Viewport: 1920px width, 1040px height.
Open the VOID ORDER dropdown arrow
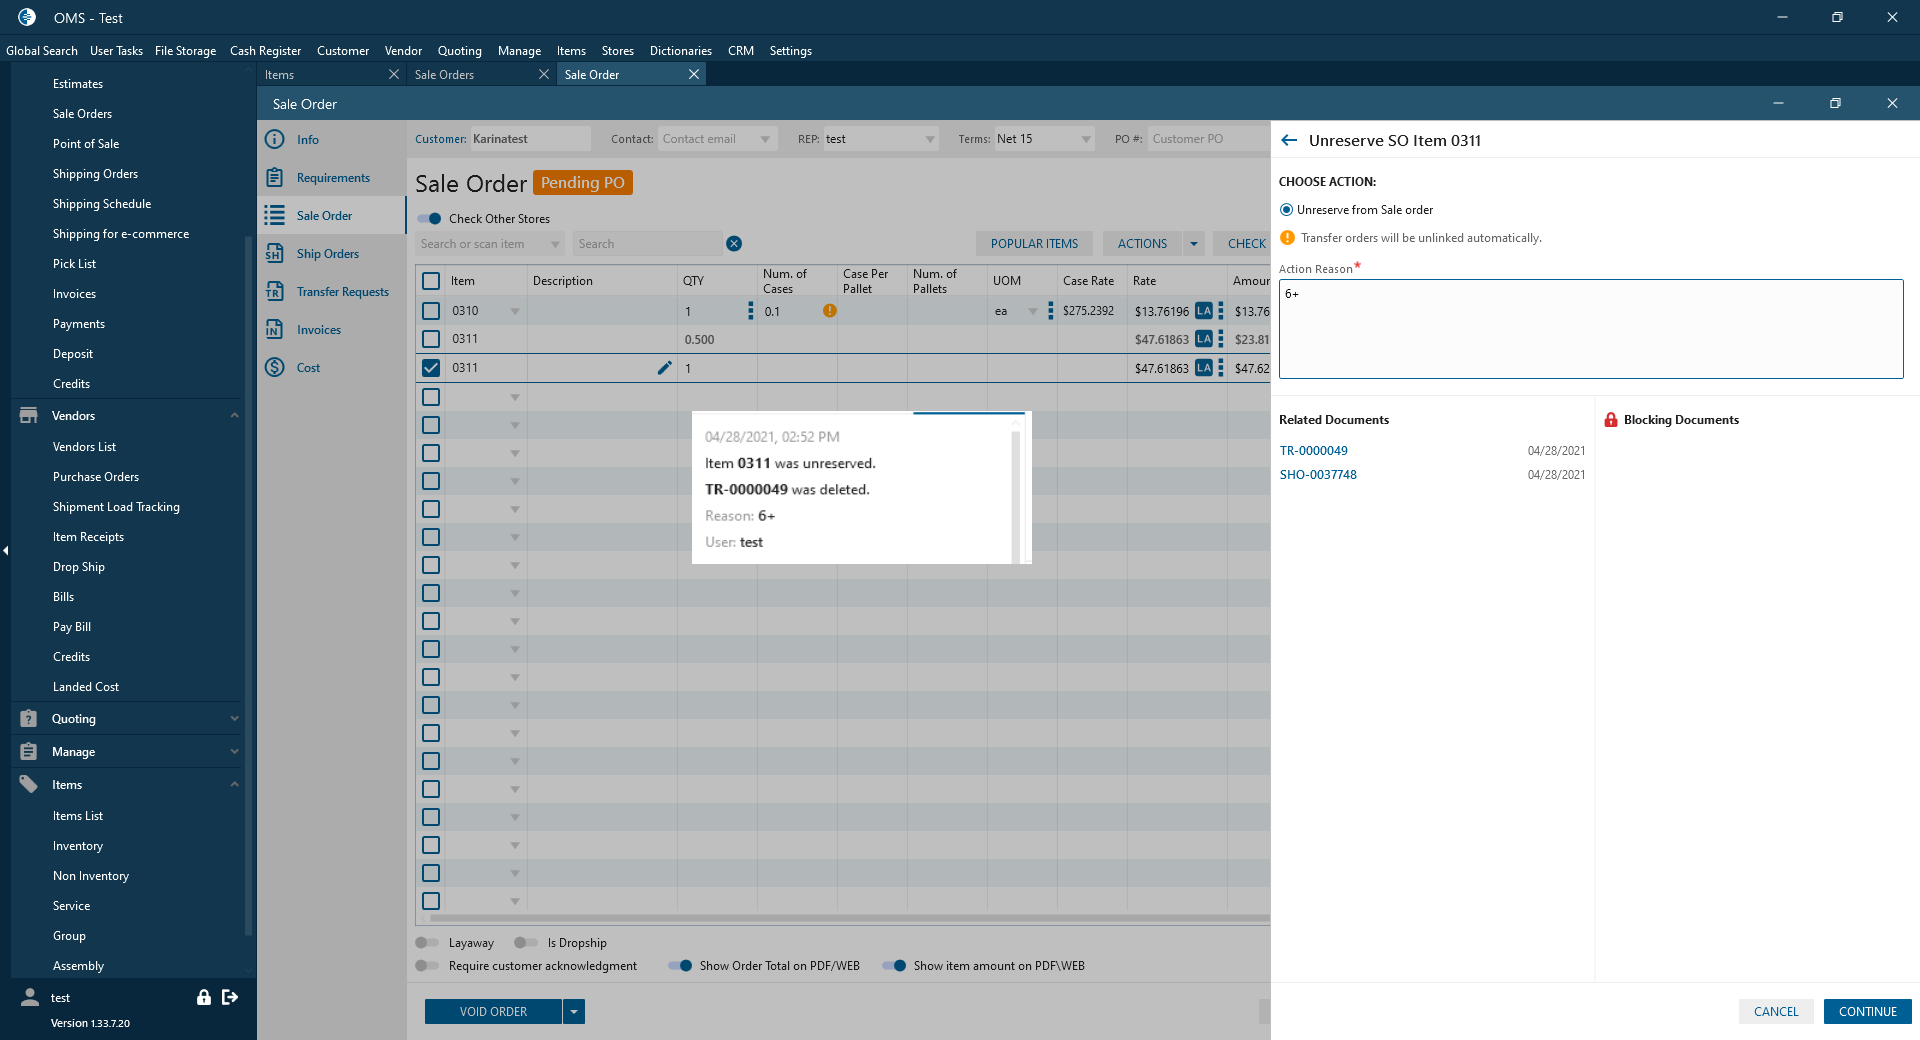[x=574, y=1012]
